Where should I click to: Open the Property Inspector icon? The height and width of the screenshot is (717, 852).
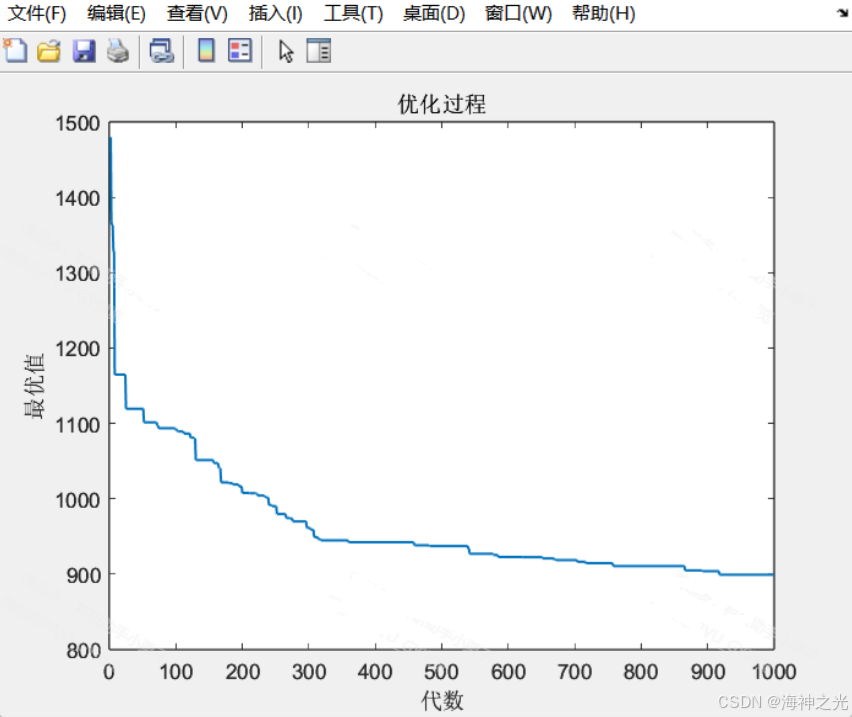(318, 51)
